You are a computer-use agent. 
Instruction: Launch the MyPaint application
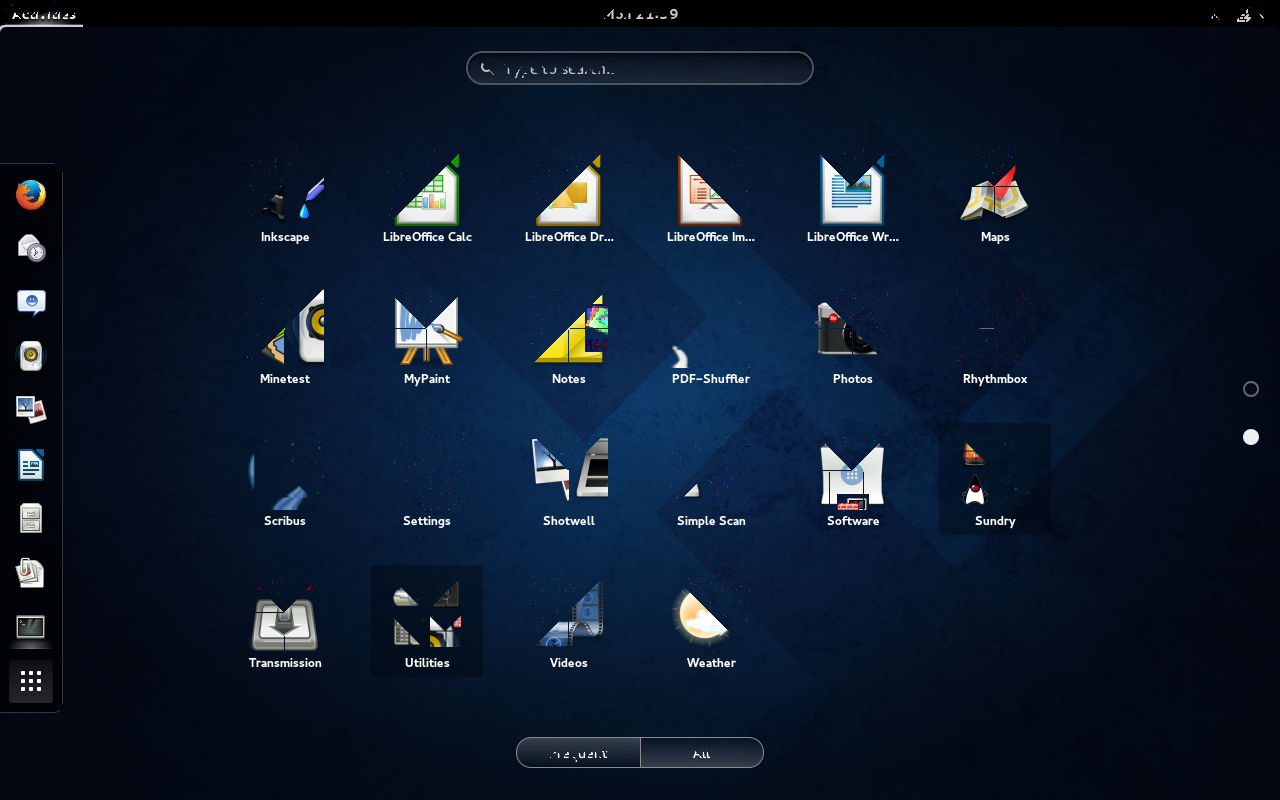coord(427,340)
